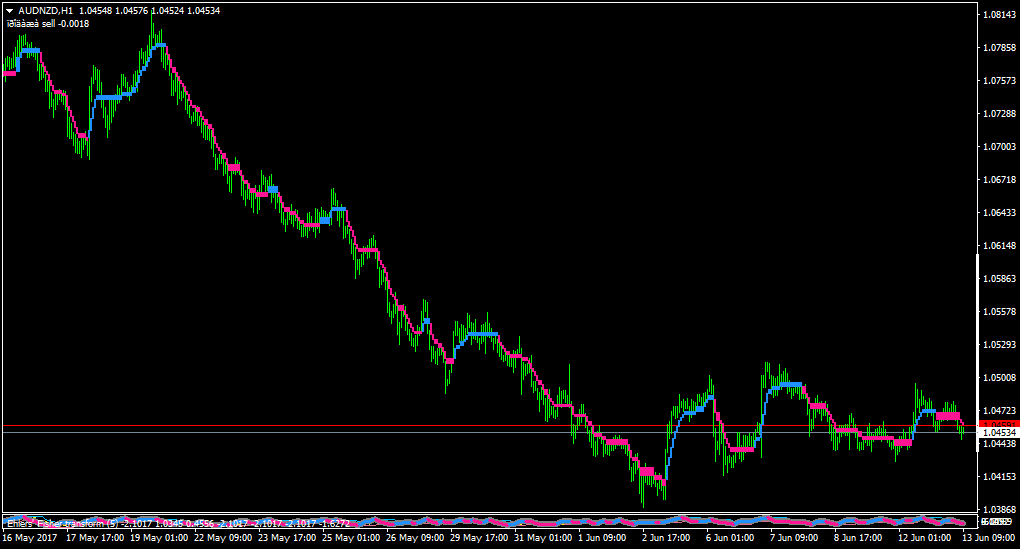Viewport: 1020px width, 549px height.
Task: Open the chart menu triangle beside AUDNZD,H1
Action: point(10,11)
